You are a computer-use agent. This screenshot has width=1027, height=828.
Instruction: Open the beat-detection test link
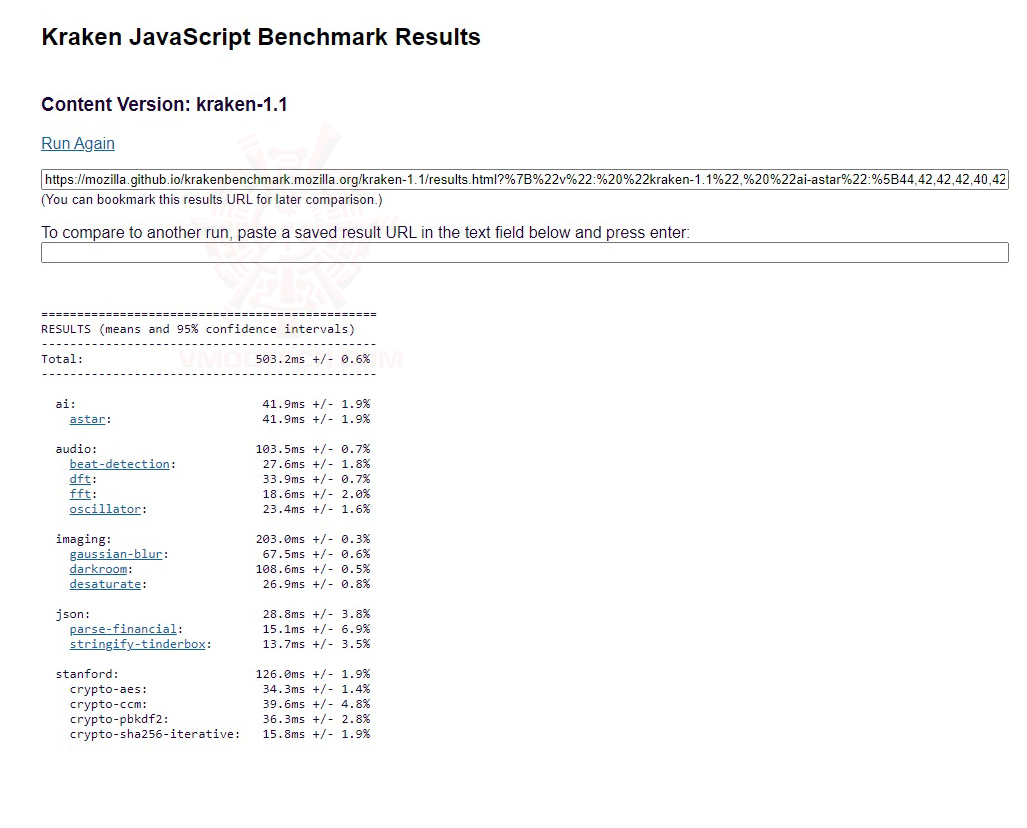point(119,464)
